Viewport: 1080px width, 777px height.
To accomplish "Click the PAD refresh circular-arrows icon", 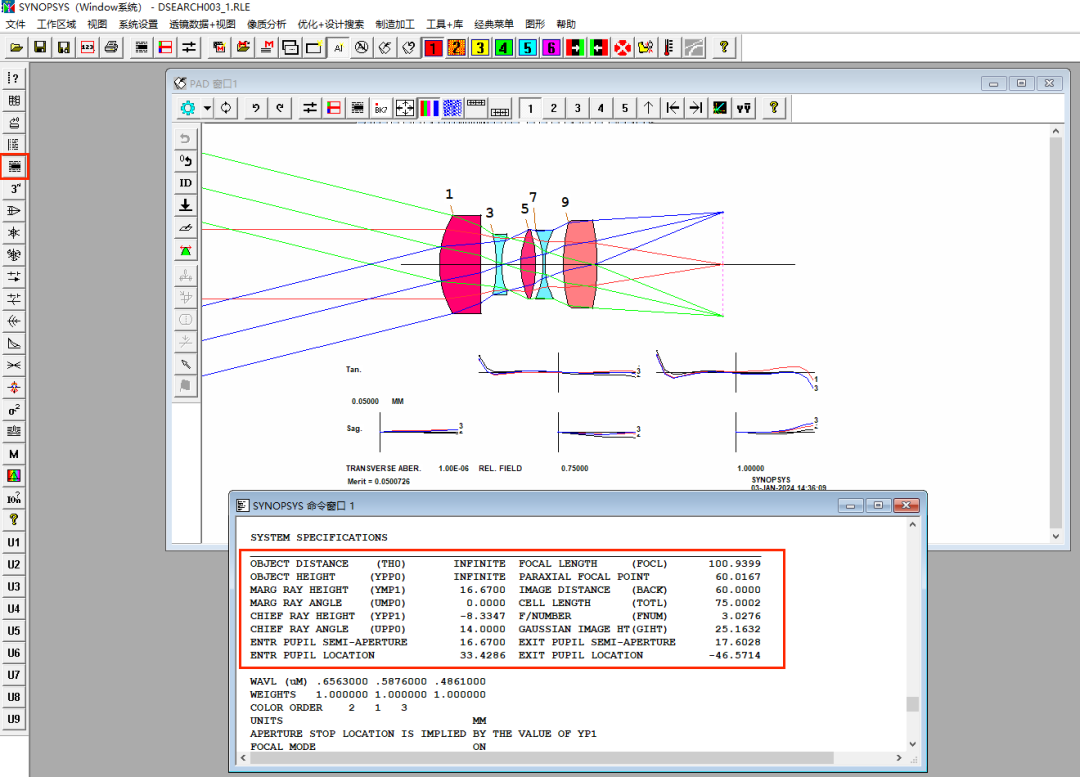I will pyautogui.click(x=226, y=108).
